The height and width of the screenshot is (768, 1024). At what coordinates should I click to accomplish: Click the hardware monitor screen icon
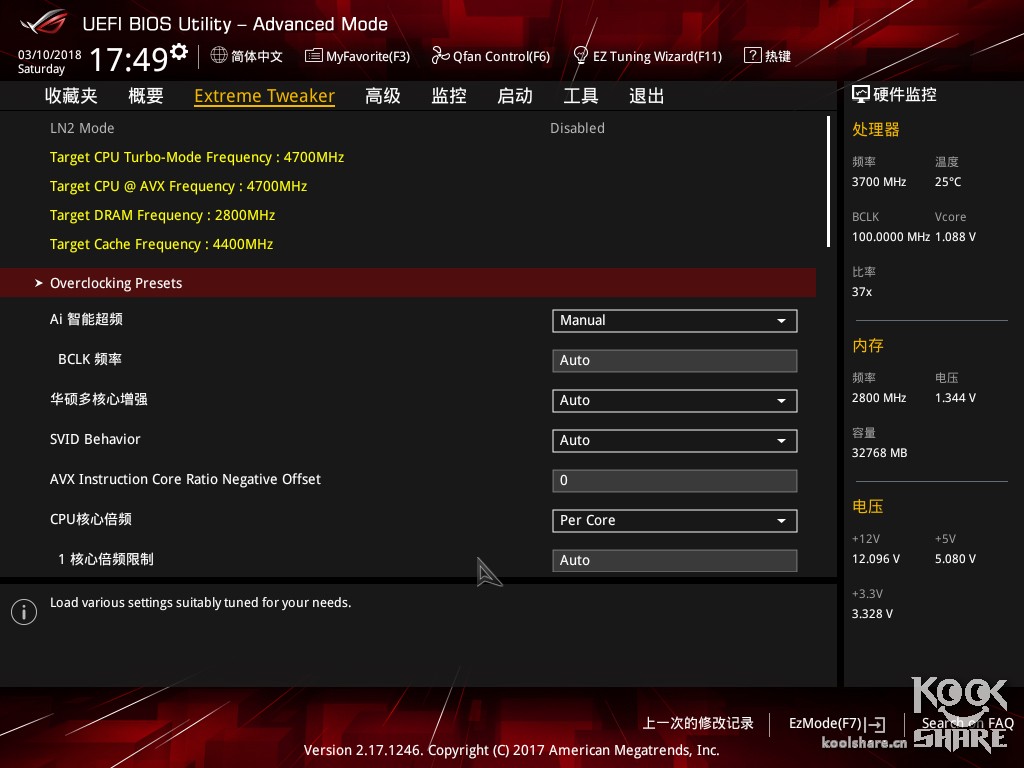click(x=861, y=95)
